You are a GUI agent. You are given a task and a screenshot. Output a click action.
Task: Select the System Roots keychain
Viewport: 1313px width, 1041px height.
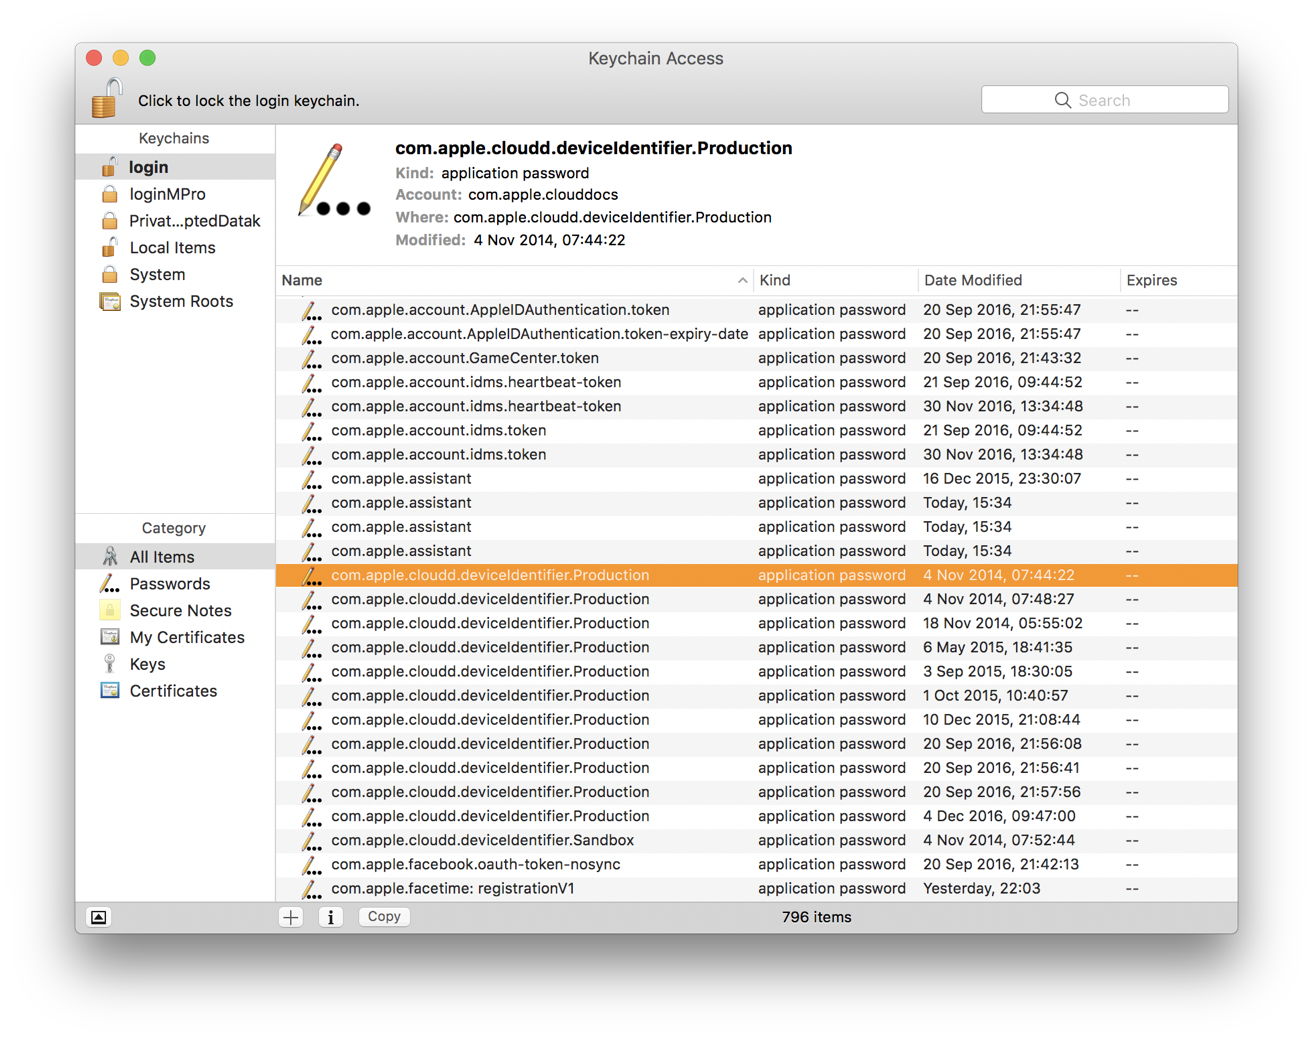pyautogui.click(x=180, y=301)
